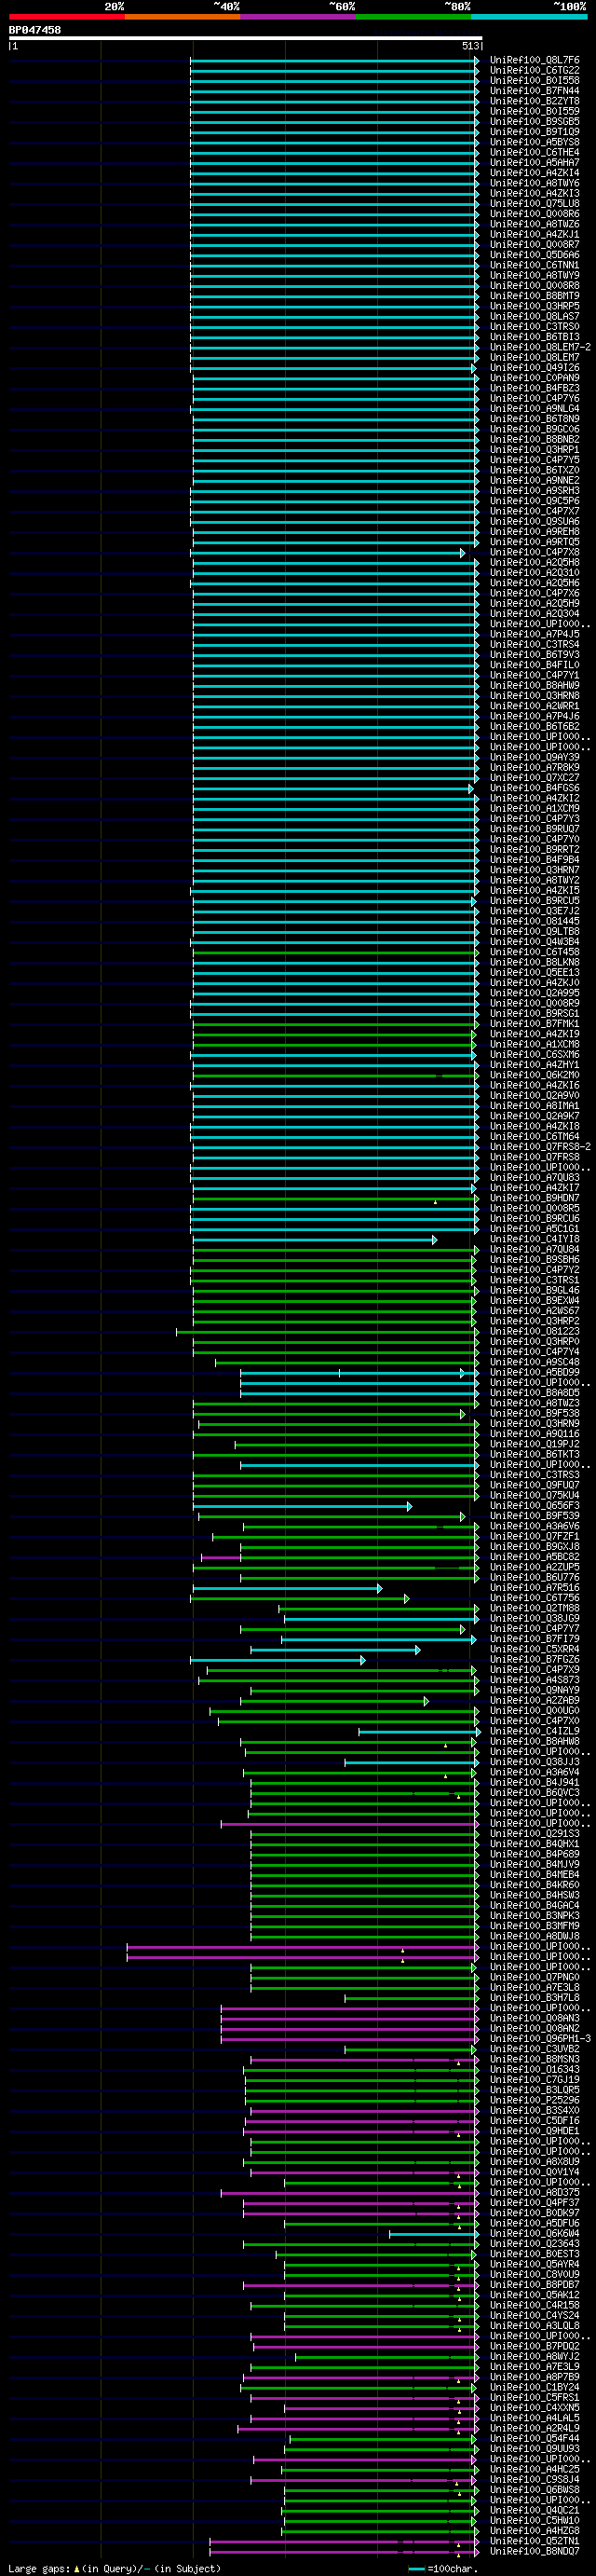Open hit UniRef100_C6TG22

(534, 70)
